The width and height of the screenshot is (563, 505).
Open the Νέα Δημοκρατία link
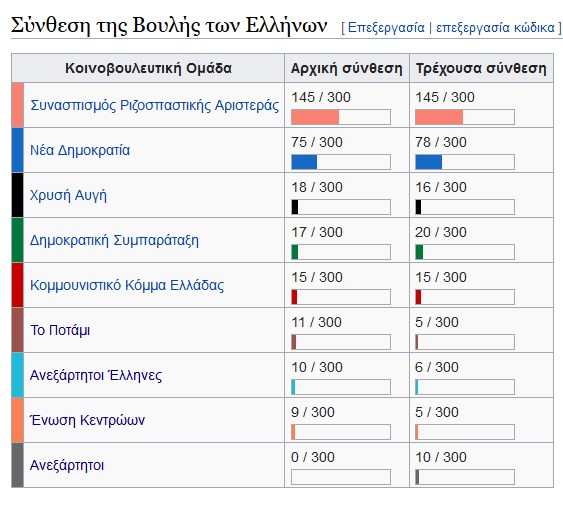(80, 150)
